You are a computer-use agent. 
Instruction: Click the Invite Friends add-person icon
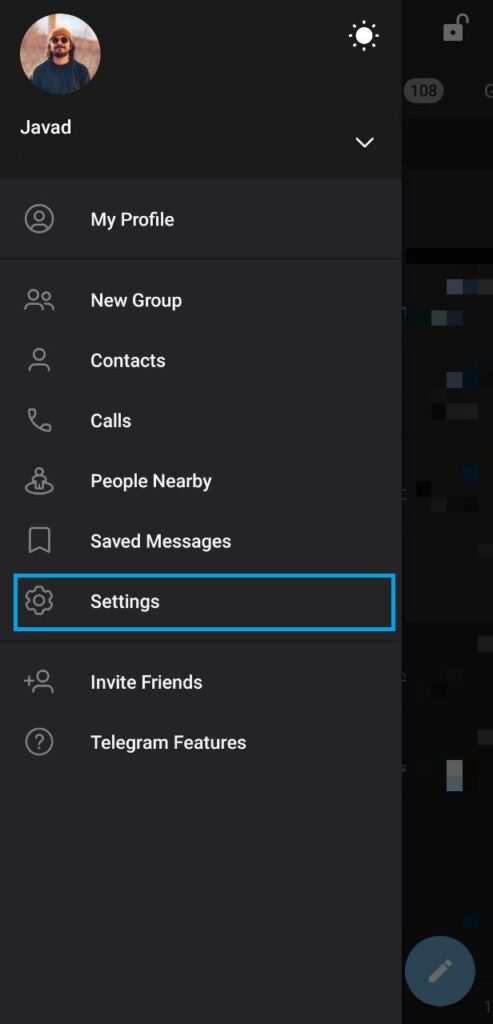coord(39,682)
